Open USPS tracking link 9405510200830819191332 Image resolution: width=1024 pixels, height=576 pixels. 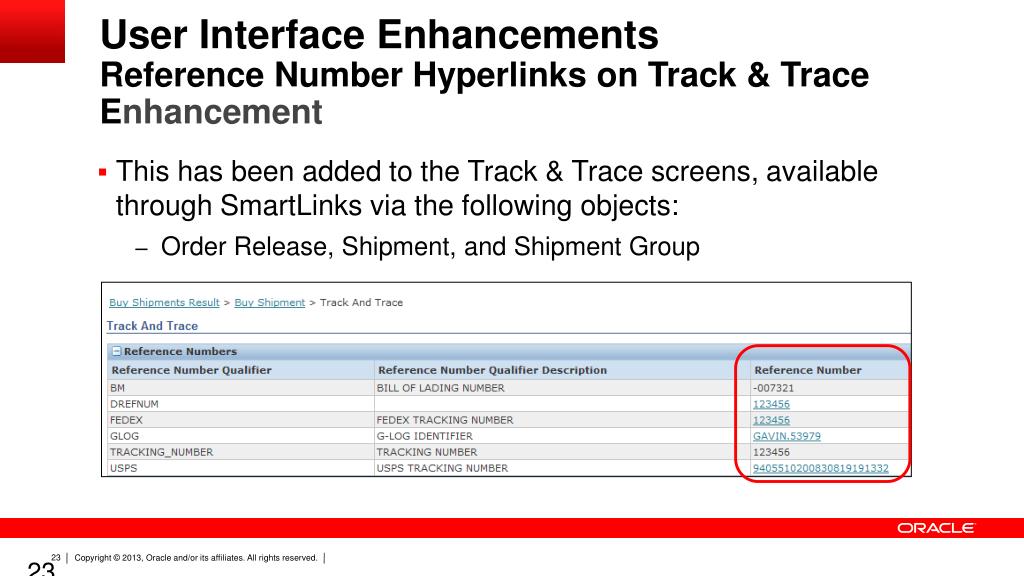pyautogui.click(x=821, y=468)
